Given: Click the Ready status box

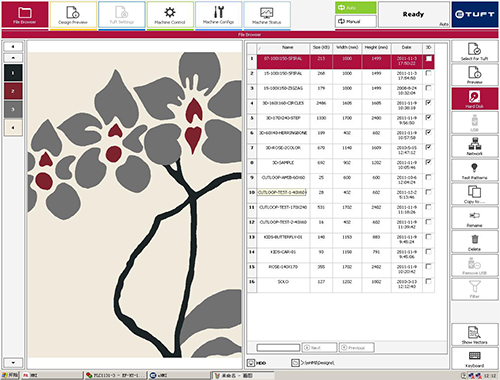Looking at the screenshot, I should pos(414,14).
